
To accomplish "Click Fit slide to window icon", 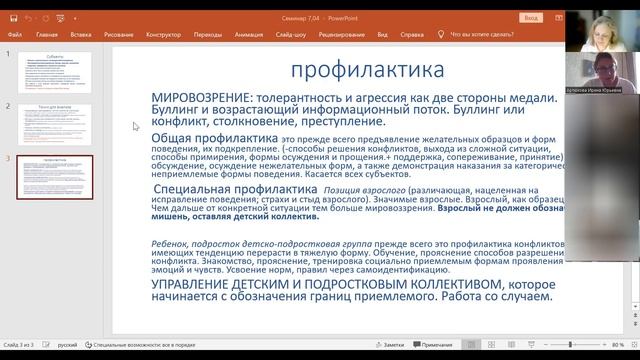I will [x=634, y=345].
